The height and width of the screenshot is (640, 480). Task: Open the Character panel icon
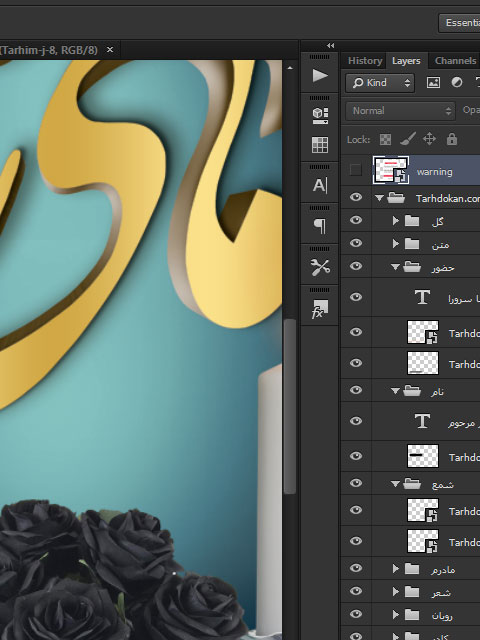(x=320, y=185)
